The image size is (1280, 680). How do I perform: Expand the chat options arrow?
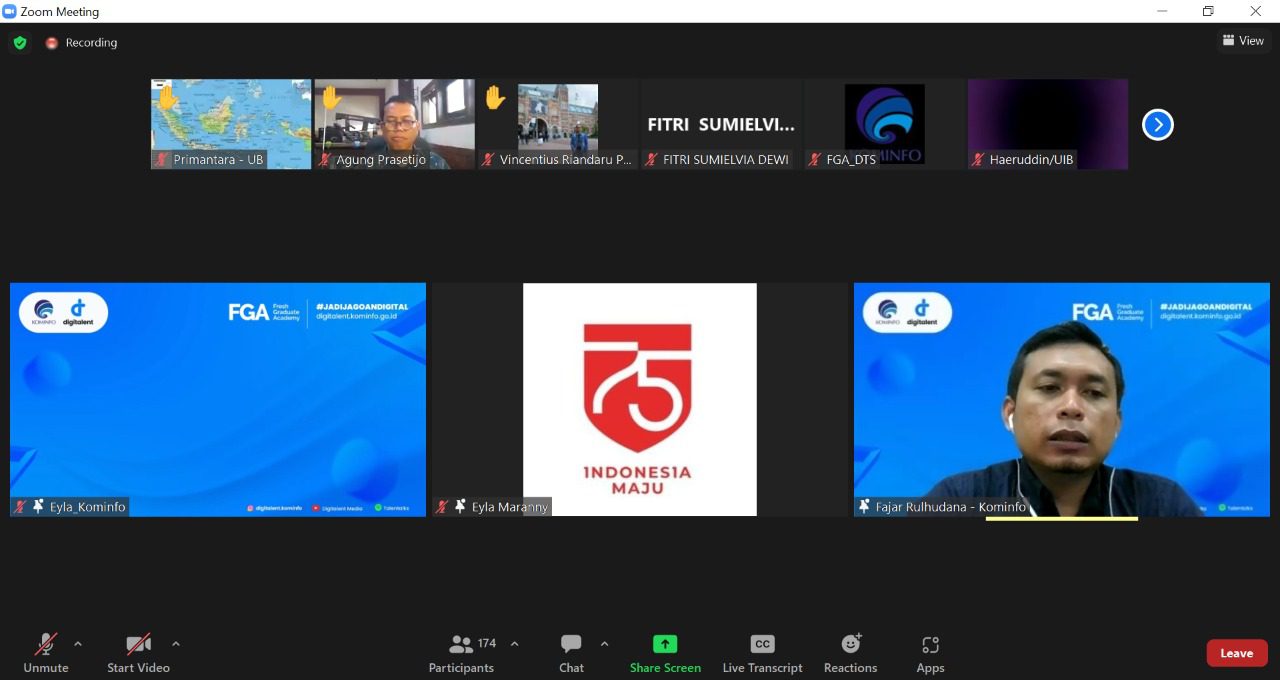604,644
